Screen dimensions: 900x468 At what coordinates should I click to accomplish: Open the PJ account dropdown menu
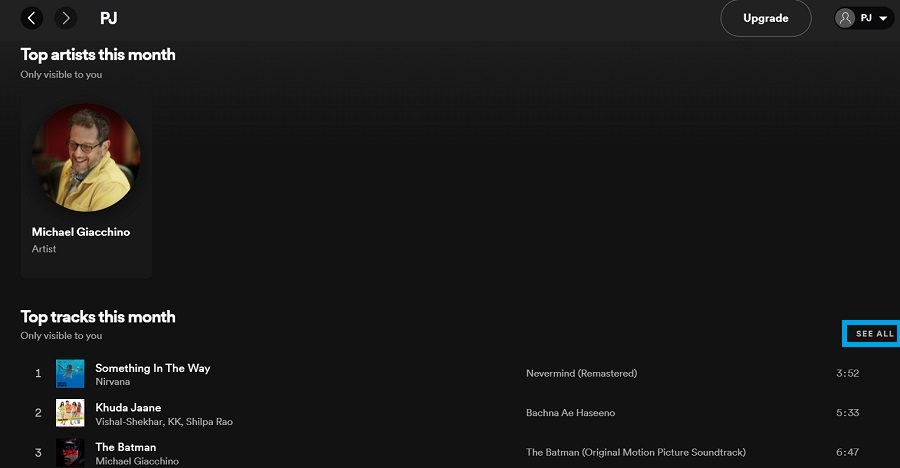pyautogui.click(x=864, y=18)
